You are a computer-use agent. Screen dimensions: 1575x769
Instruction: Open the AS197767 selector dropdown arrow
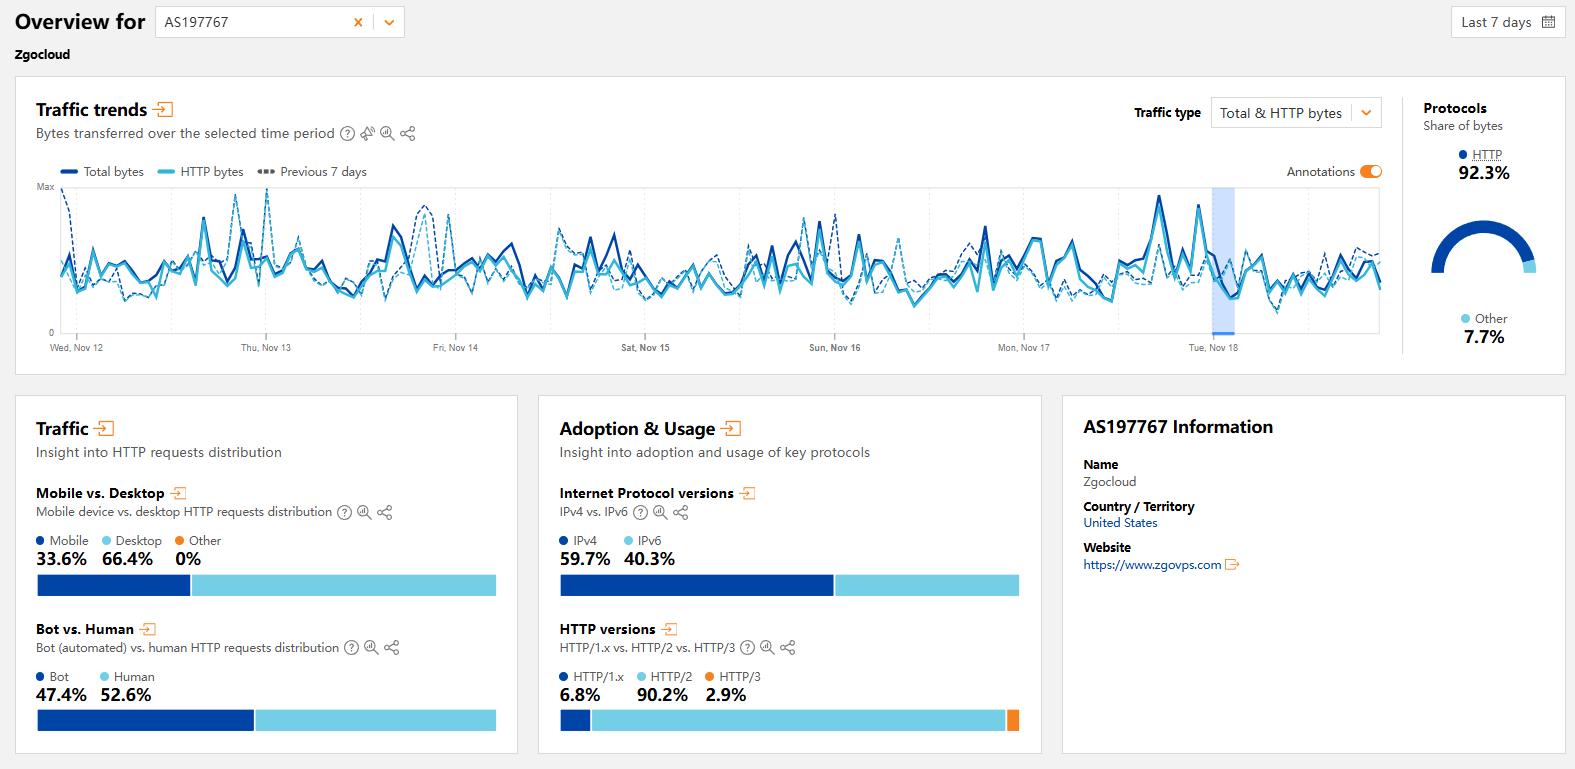389,22
